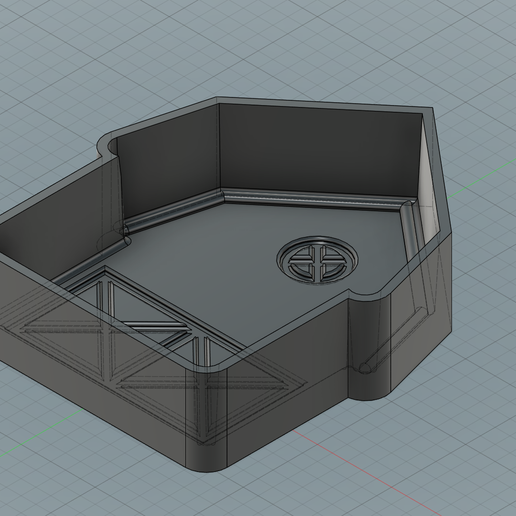This screenshot has width=516, height=516.
Task: Select the light-colored right inner wall face
Action: coord(427,187)
